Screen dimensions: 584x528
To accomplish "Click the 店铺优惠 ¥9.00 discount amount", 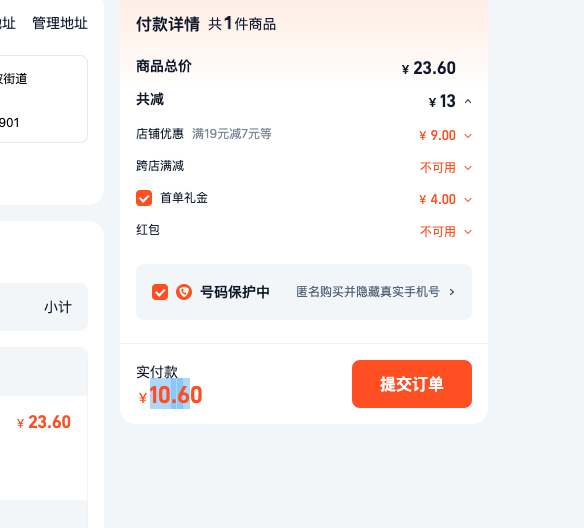I will click(x=437, y=136).
